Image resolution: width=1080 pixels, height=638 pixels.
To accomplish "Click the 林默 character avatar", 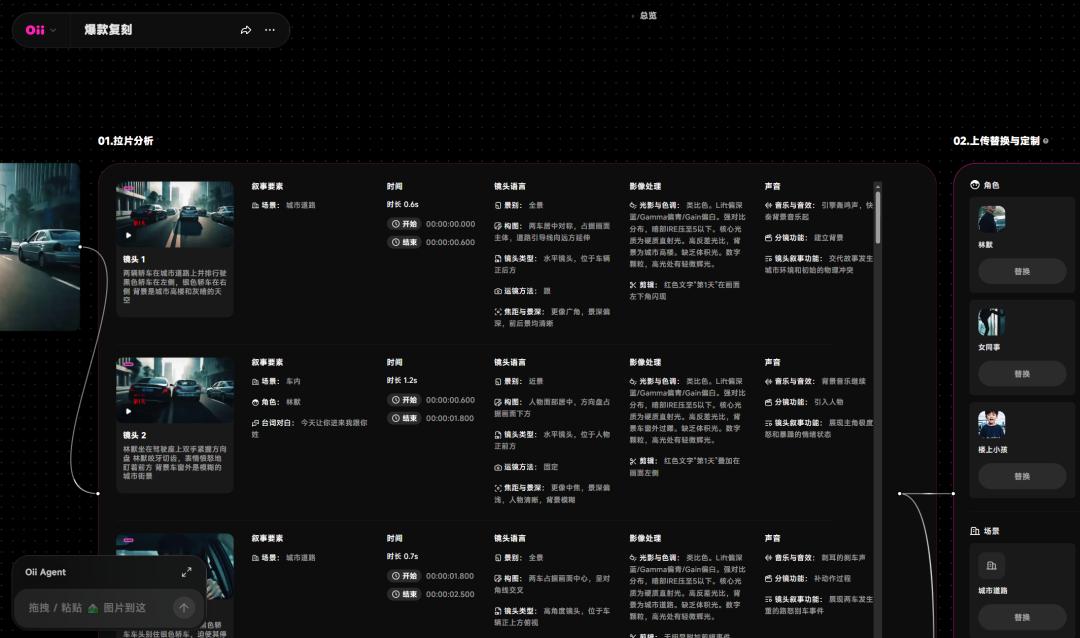I will pos(991,219).
